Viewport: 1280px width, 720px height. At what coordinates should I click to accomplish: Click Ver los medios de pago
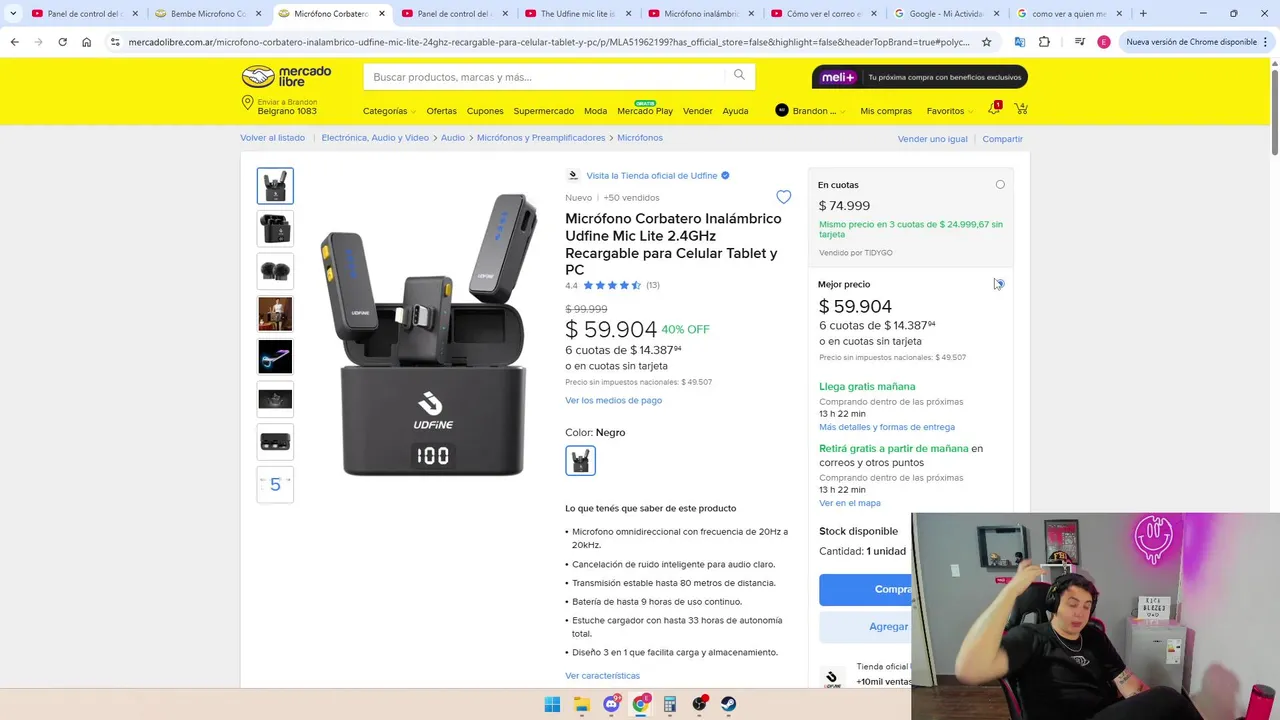pyautogui.click(x=613, y=400)
